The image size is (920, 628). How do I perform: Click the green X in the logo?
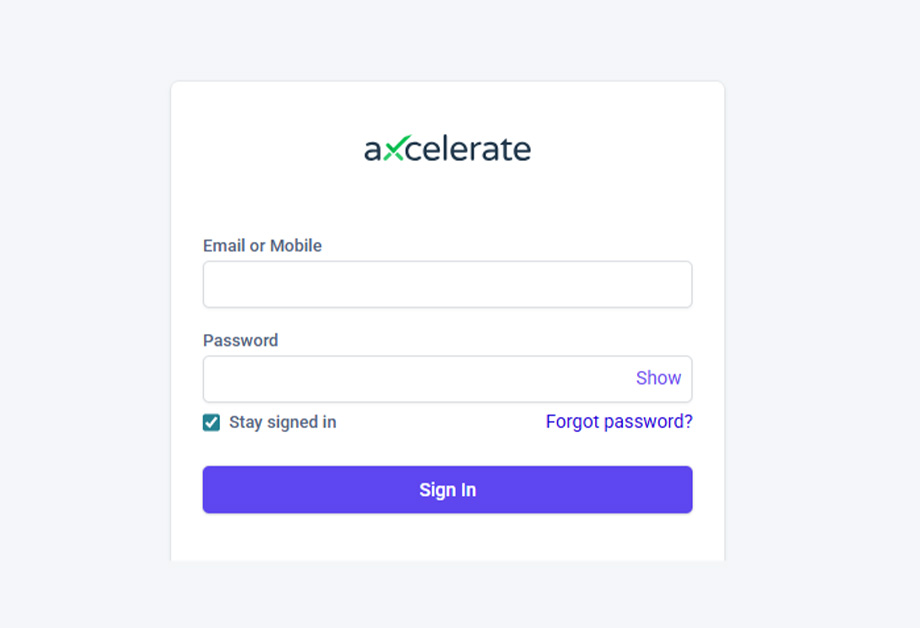click(394, 150)
